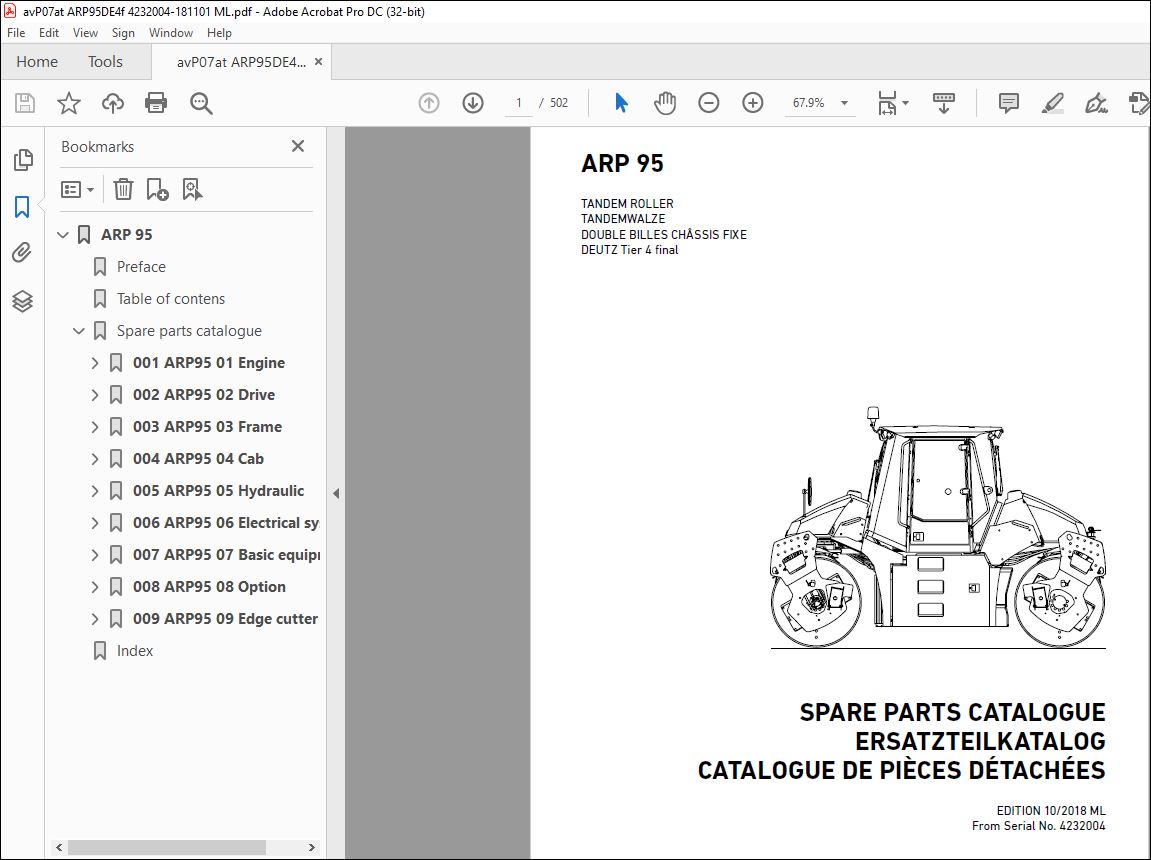
Task: Click the bookmarks horizontal scrollbar thumb
Action: pyautogui.click(x=167, y=848)
